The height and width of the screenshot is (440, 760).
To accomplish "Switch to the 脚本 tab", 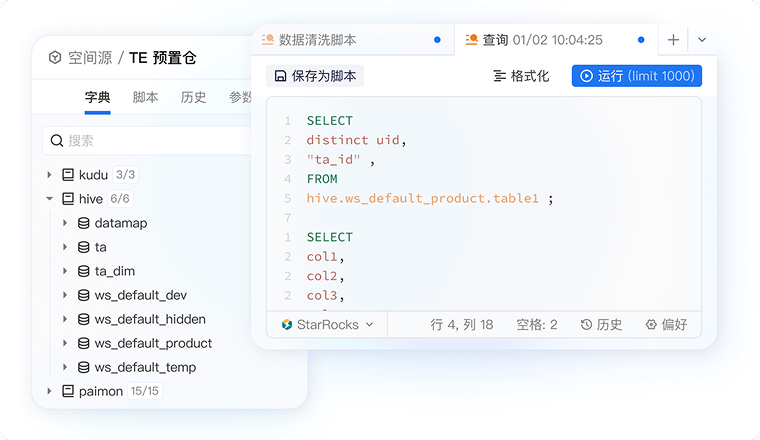I will (x=145, y=97).
